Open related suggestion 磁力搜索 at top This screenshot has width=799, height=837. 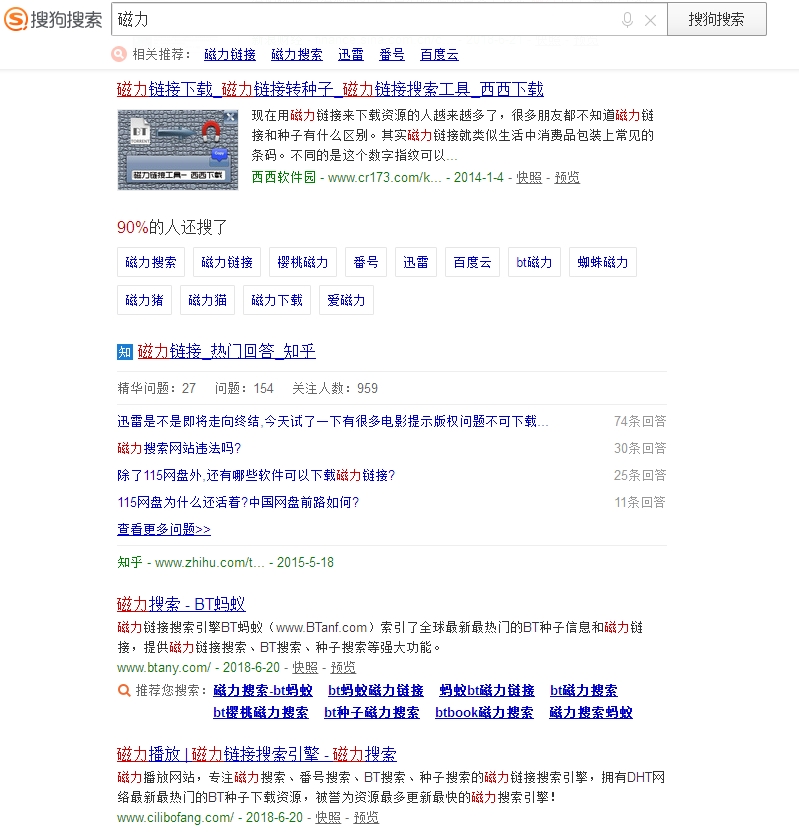pyautogui.click(x=297, y=54)
